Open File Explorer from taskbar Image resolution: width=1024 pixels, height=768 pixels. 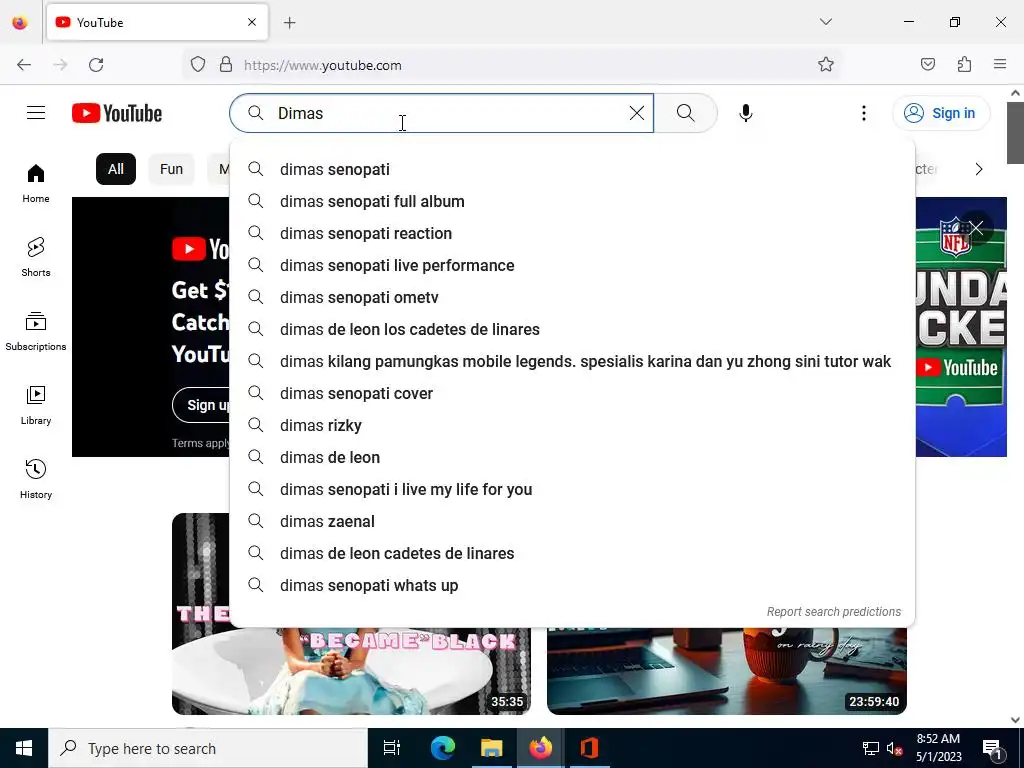pyautogui.click(x=492, y=748)
